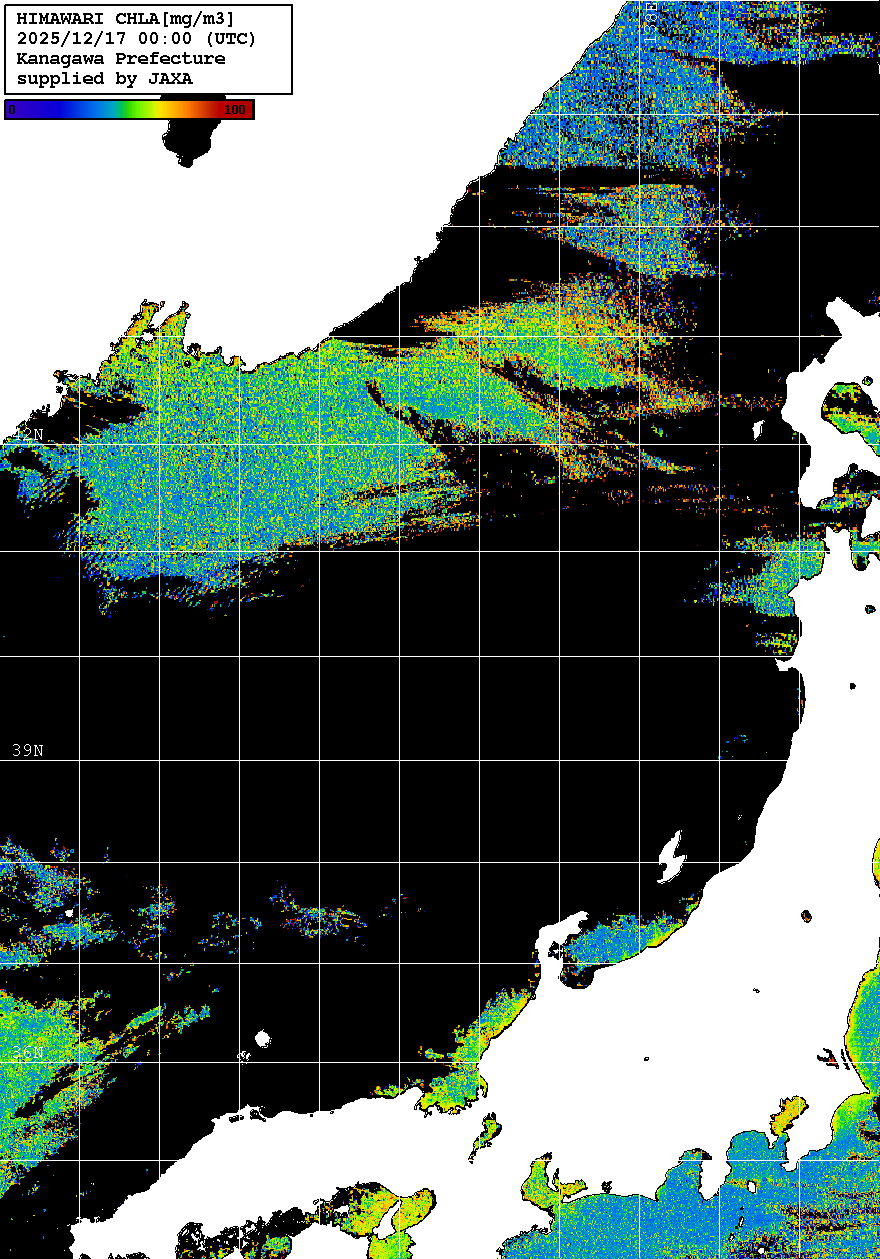Click the 0 label on the color bar
The height and width of the screenshot is (1259, 880).
point(12,110)
